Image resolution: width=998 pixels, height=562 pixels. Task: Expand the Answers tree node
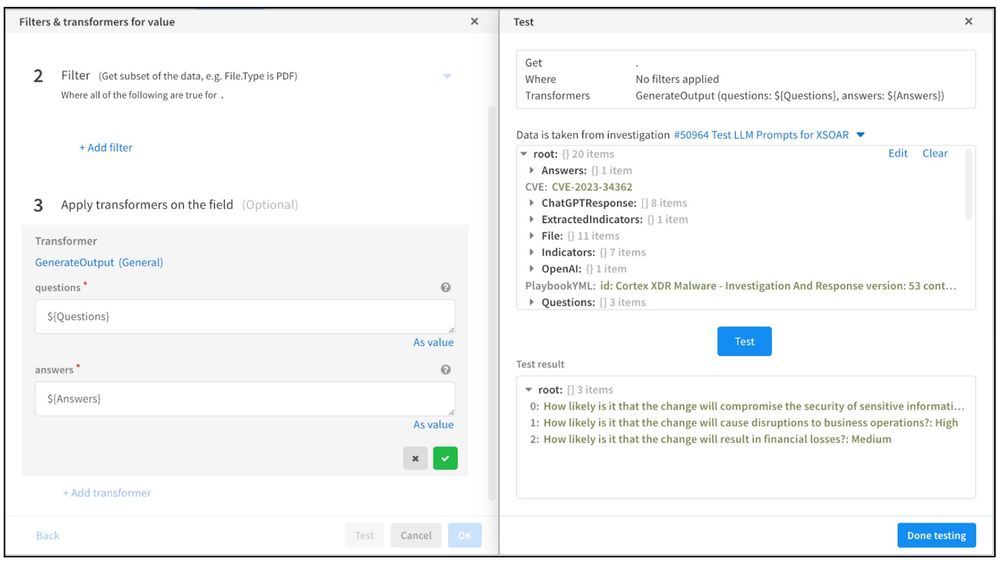point(532,171)
